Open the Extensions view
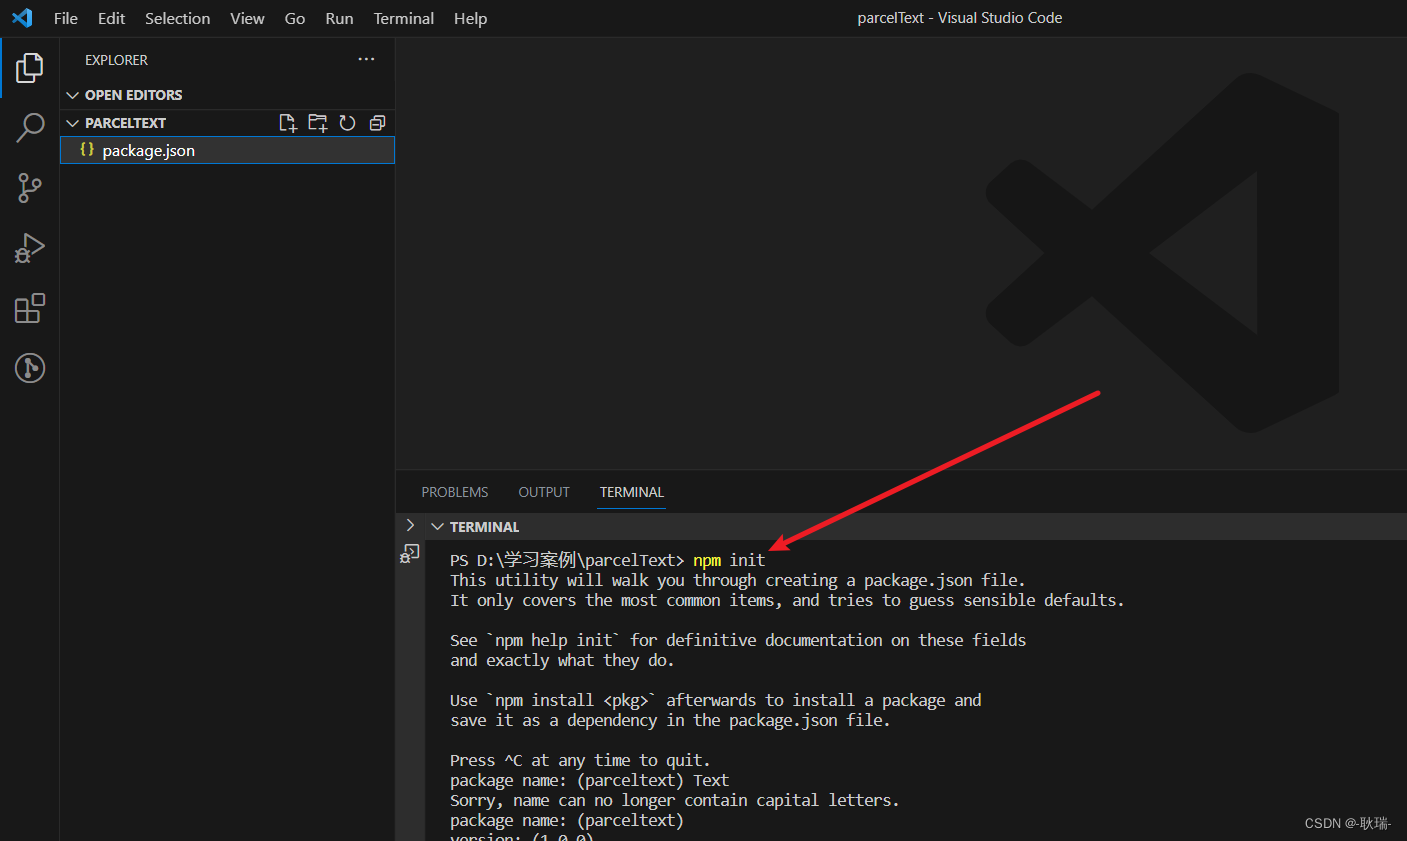1407x841 pixels. pyautogui.click(x=30, y=308)
